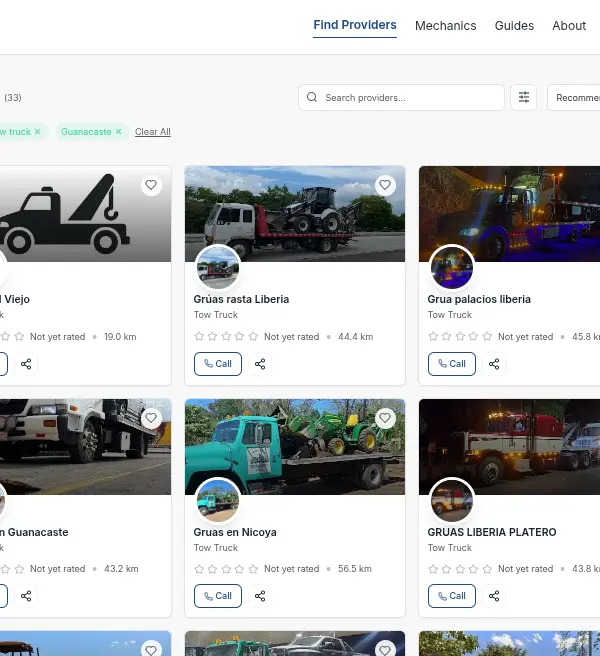Open Gruas en Nicoya cover photo
This screenshot has height=656, width=600.
tap(295, 447)
